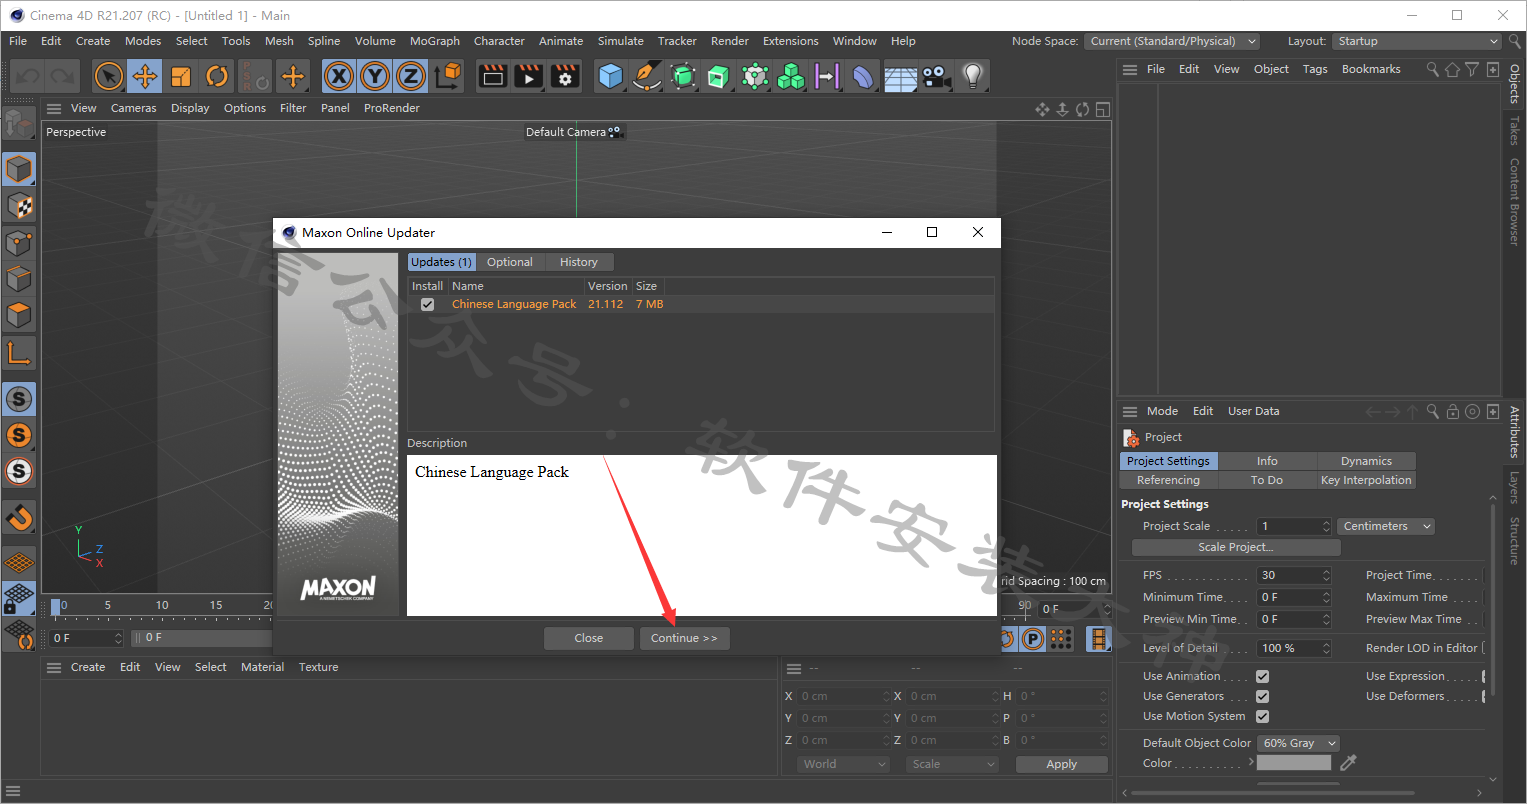
Task: Open the ProRender viewport menu
Action: tap(392, 108)
